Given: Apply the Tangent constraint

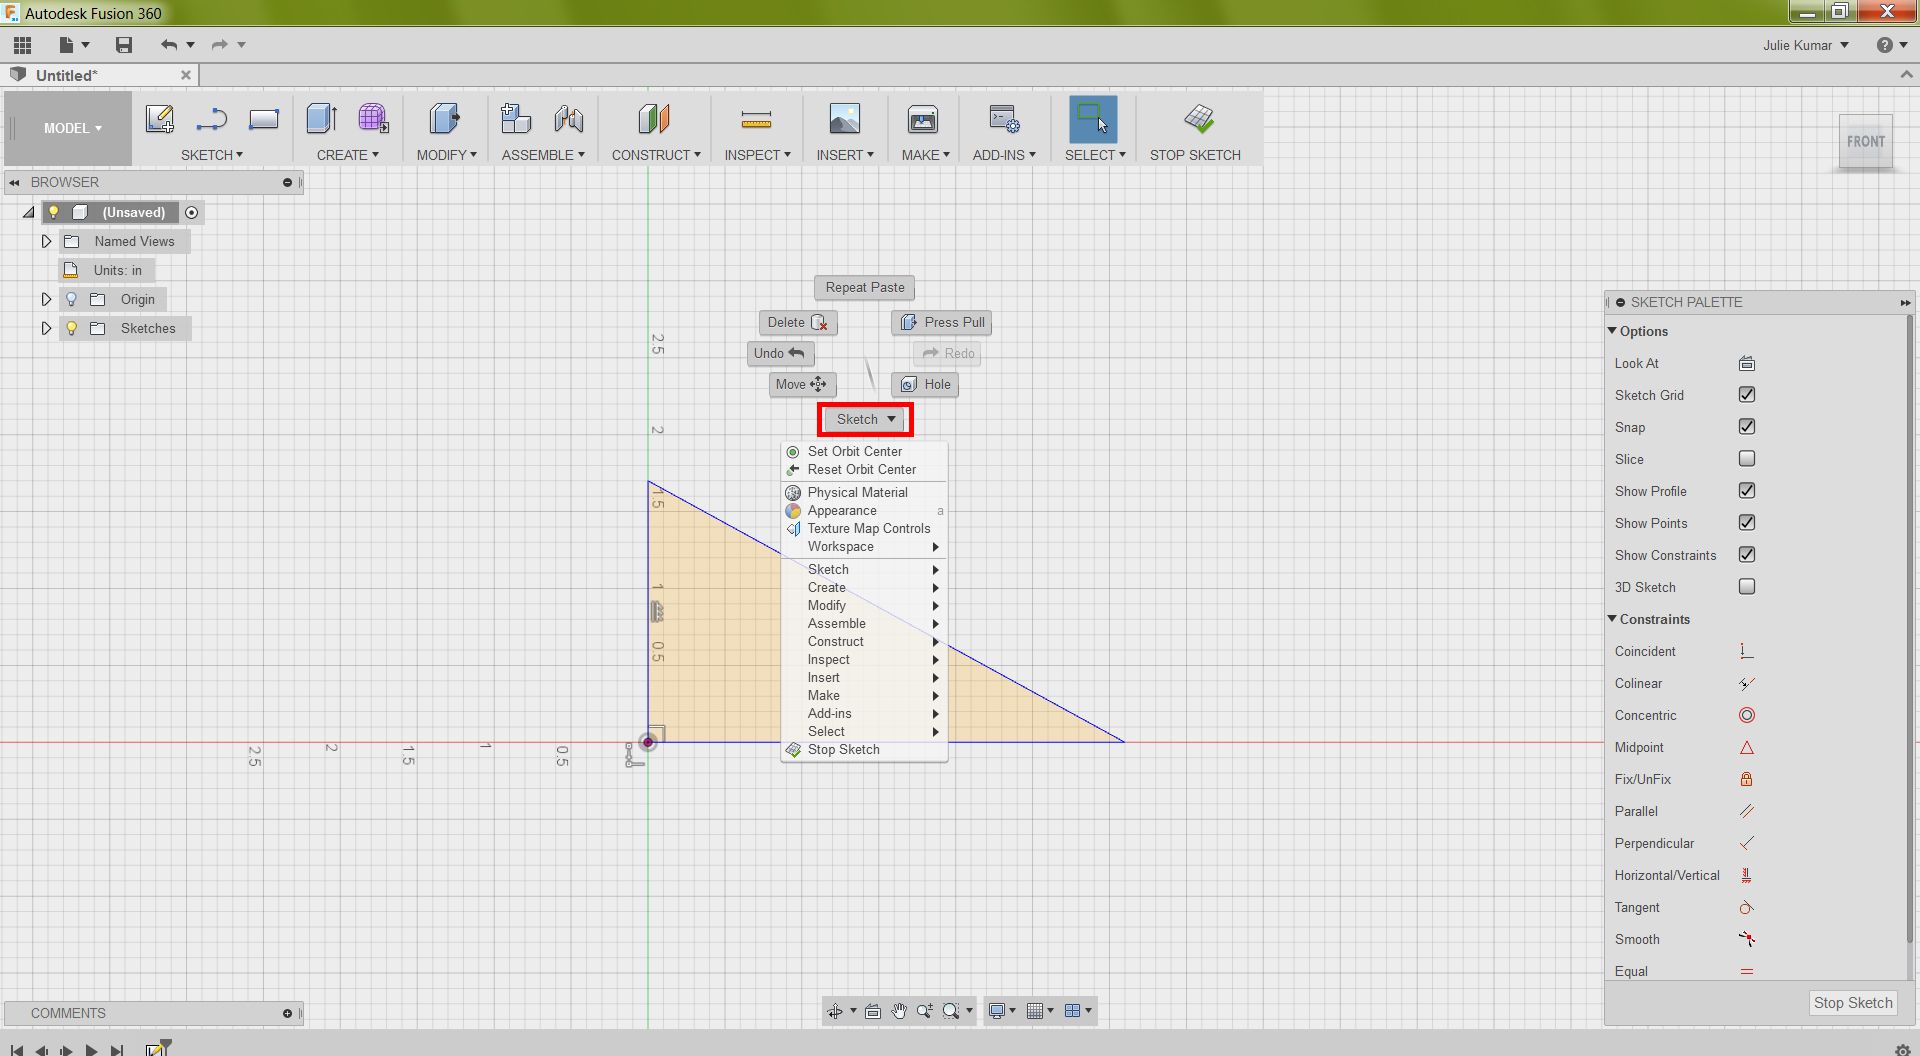Looking at the screenshot, I should (1746, 907).
